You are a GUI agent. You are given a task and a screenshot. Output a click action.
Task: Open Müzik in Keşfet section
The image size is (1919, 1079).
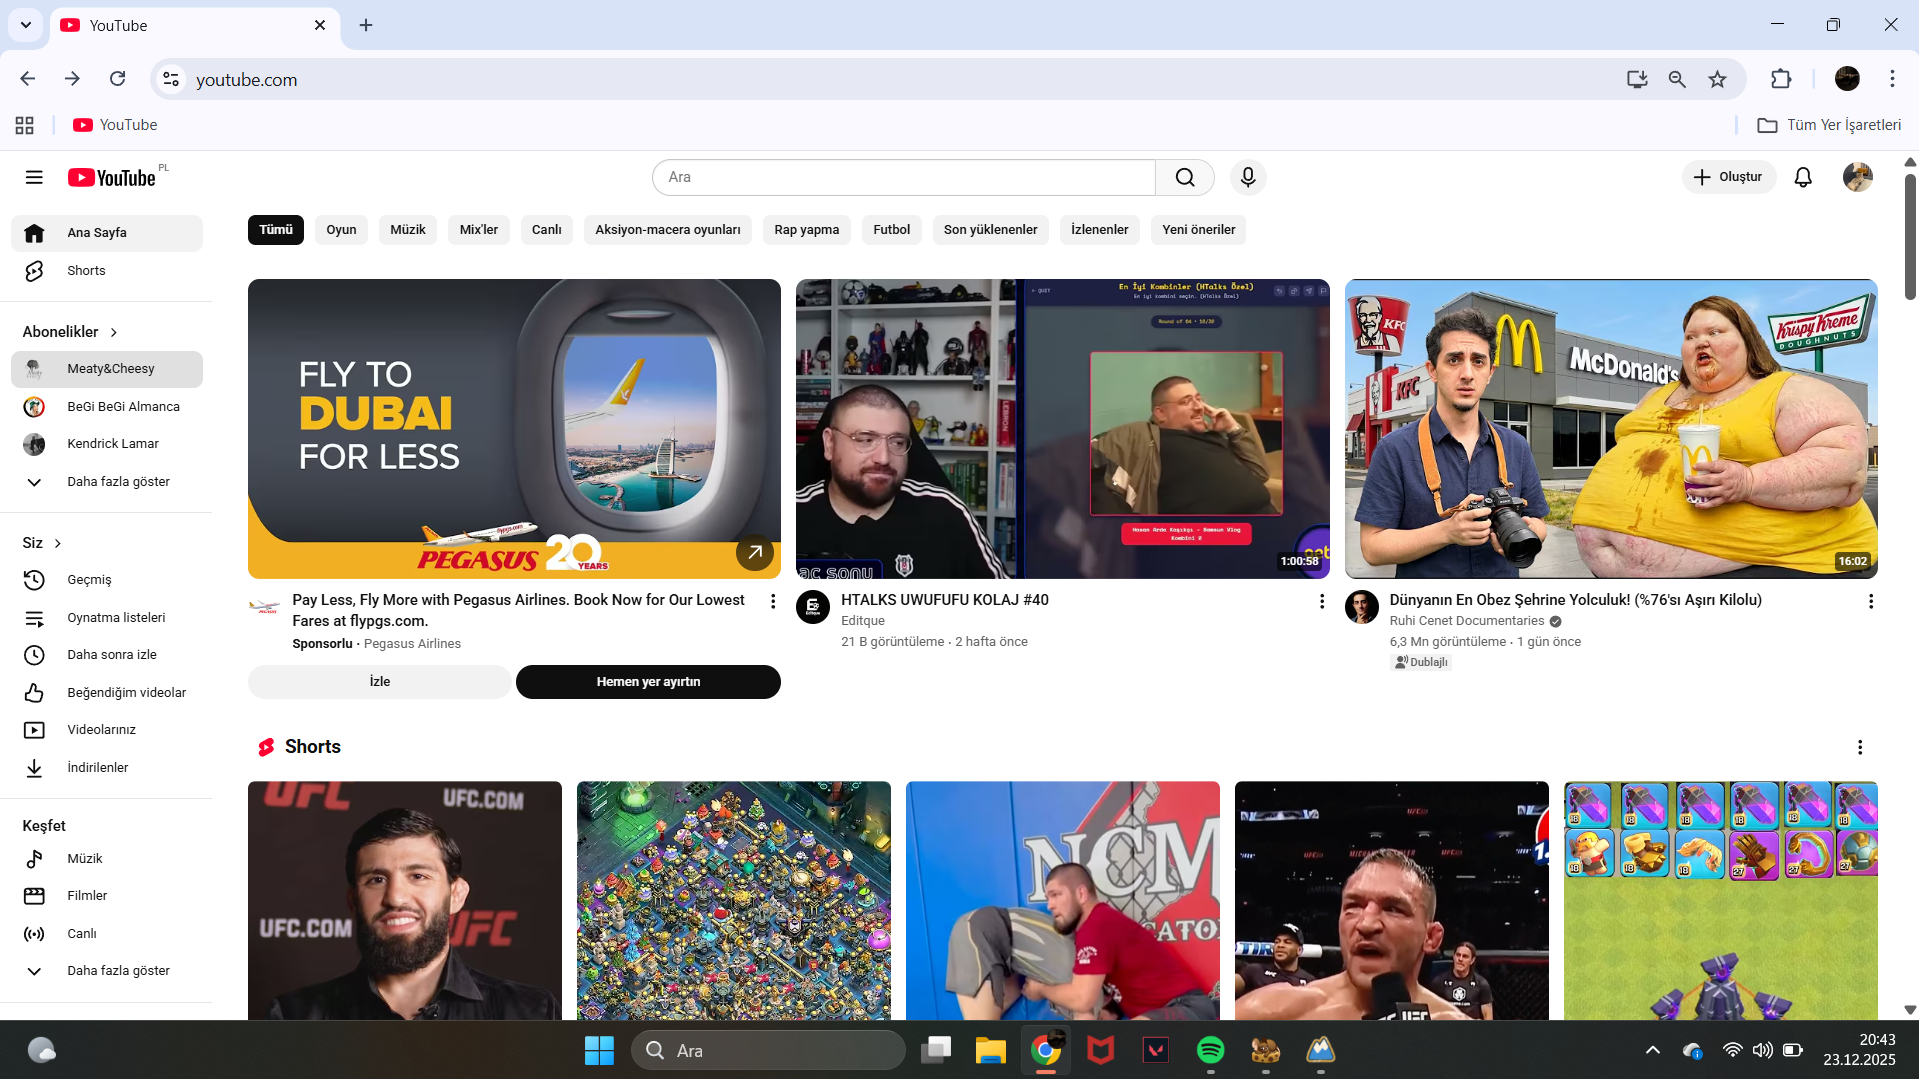(x=107, y=859)
